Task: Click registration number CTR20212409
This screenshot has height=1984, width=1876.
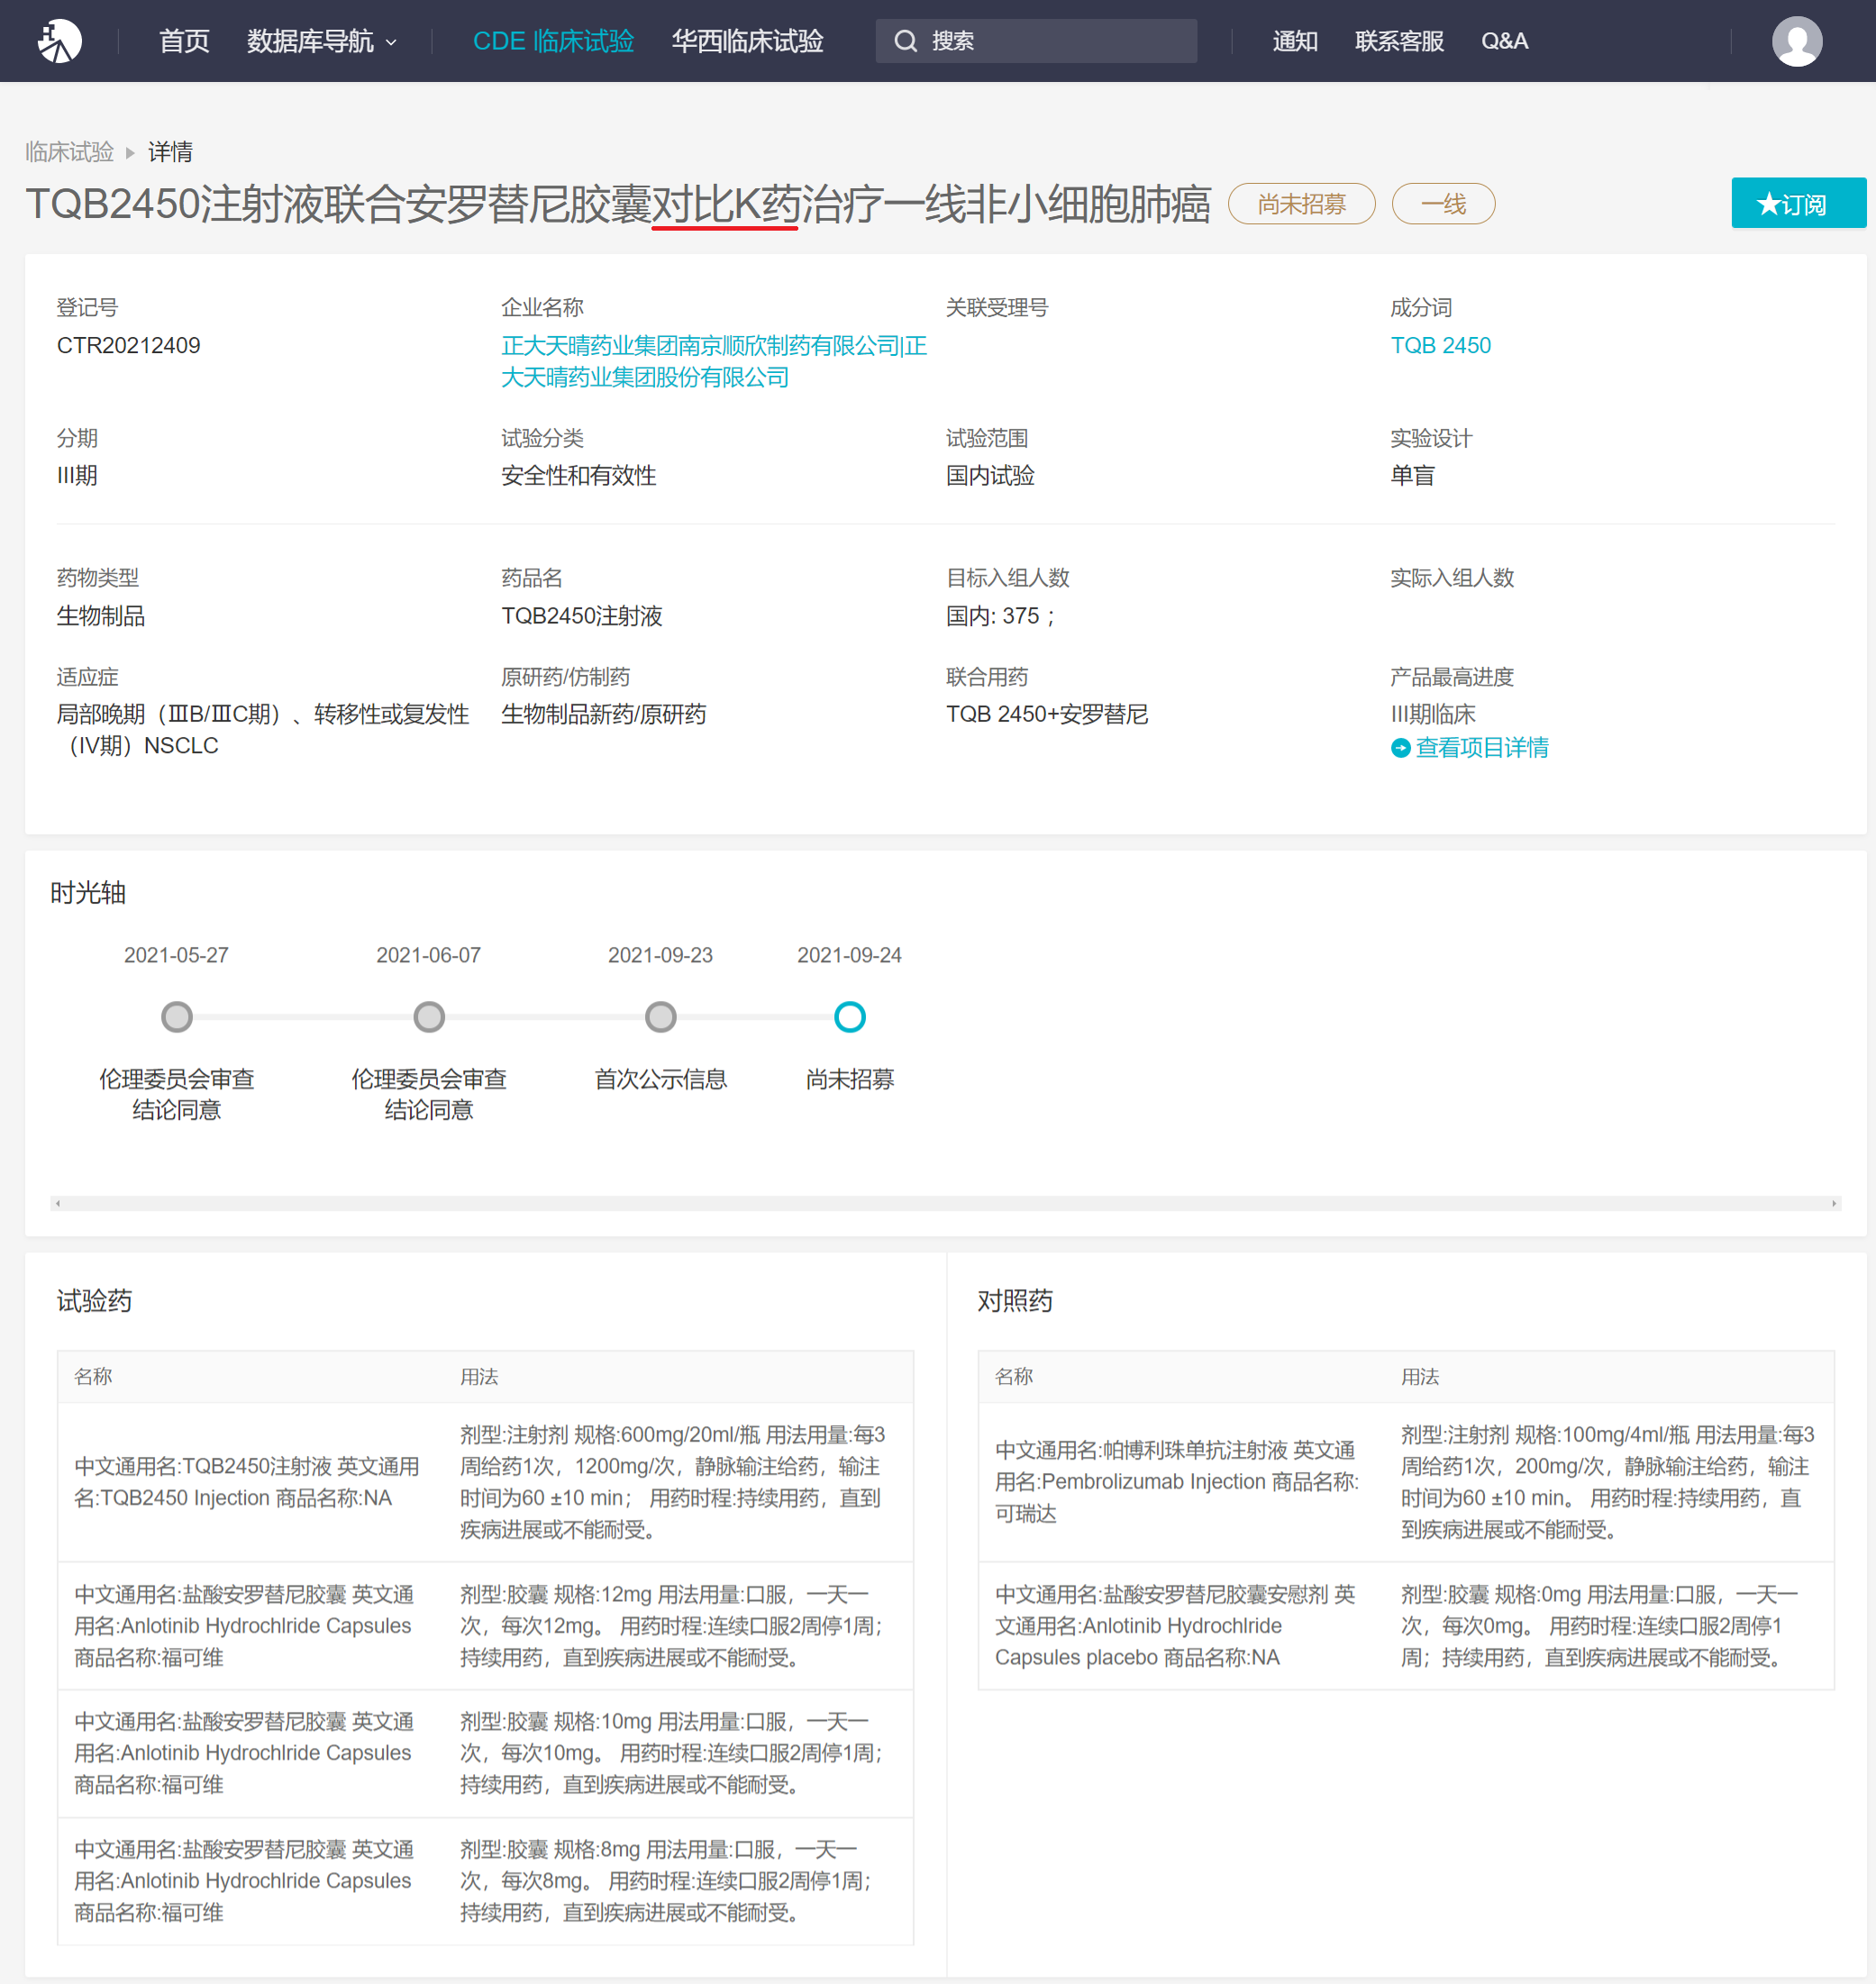Action: coord(128,346)
